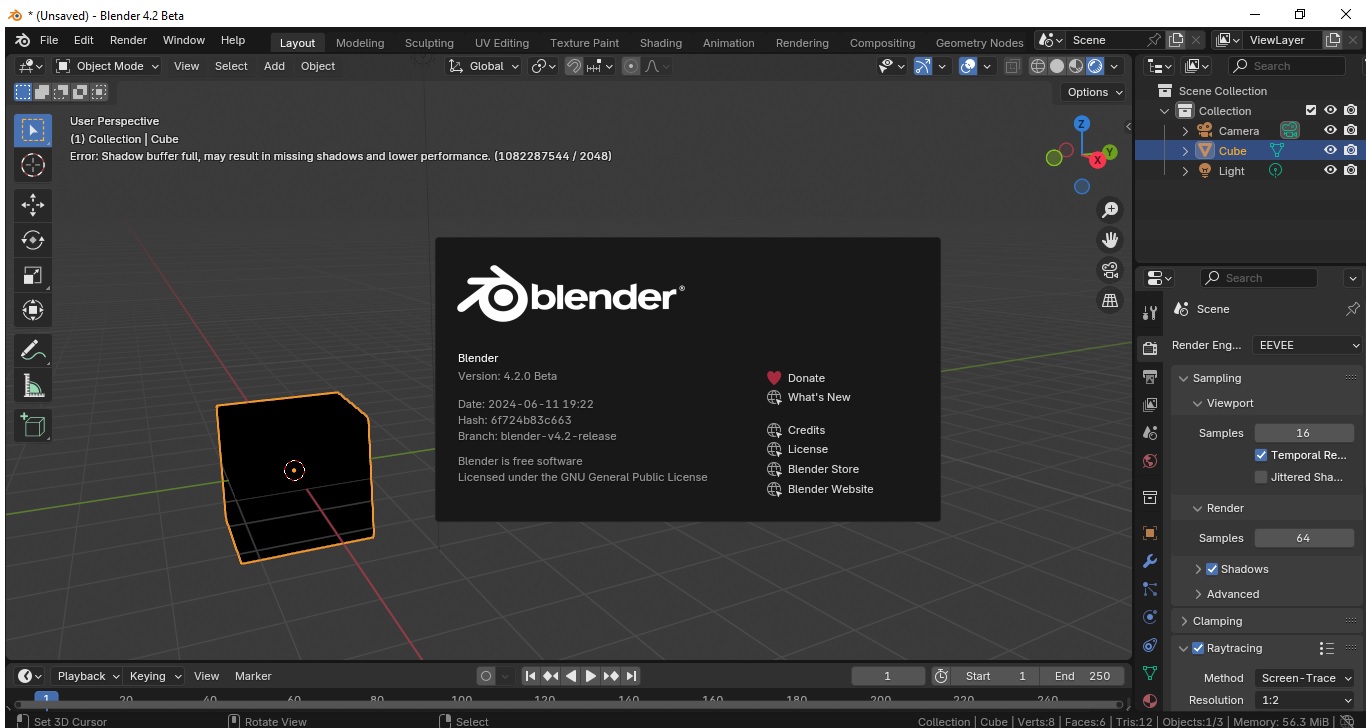
Task: Expand the Cube in outliner
Action: [x=1185, y=151]
